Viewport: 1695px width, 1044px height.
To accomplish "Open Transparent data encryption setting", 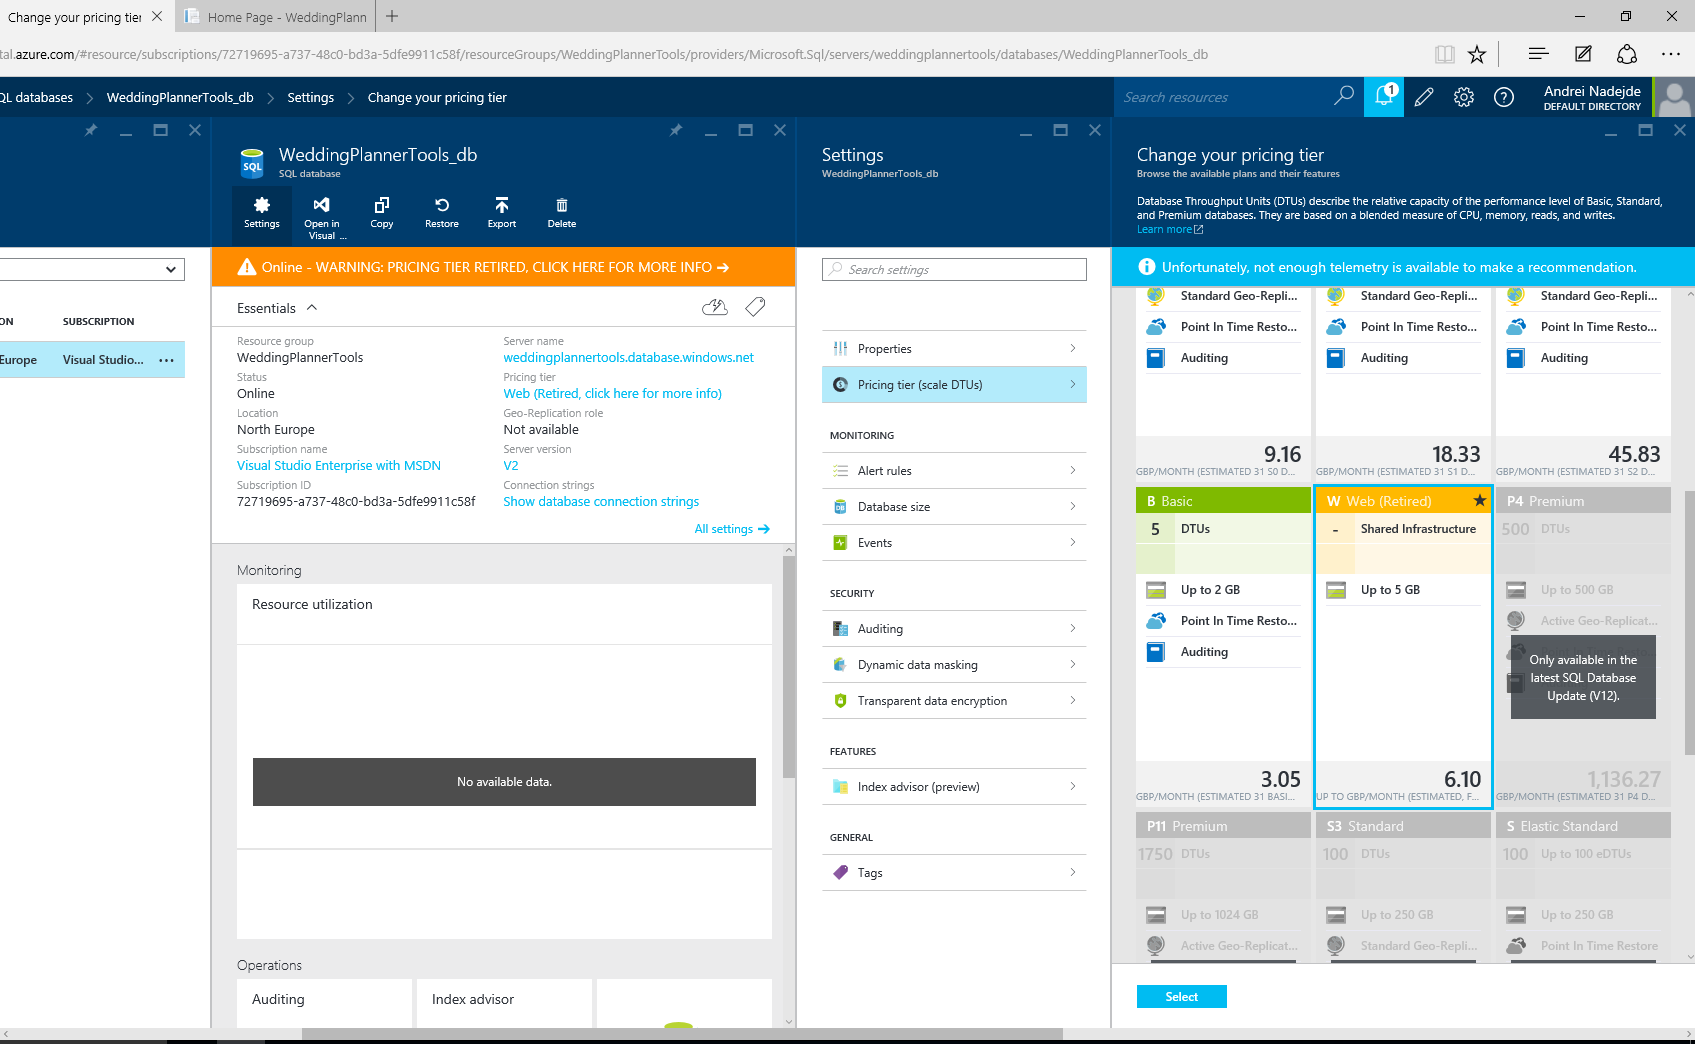I will (954, 701).
